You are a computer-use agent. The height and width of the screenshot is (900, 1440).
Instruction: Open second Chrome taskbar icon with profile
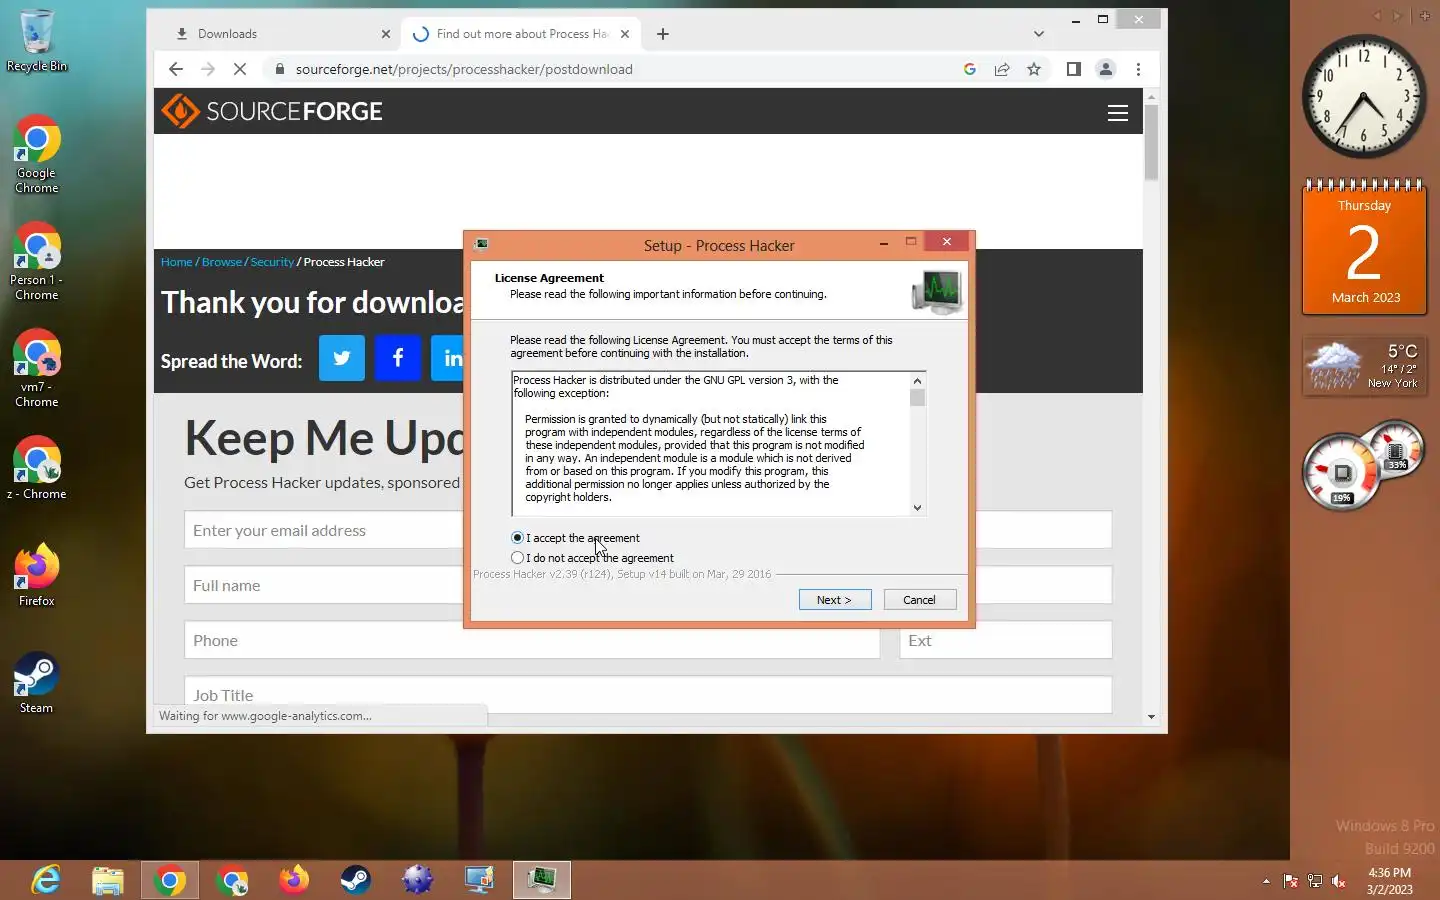pyautogui.click(x=232, y=880)
